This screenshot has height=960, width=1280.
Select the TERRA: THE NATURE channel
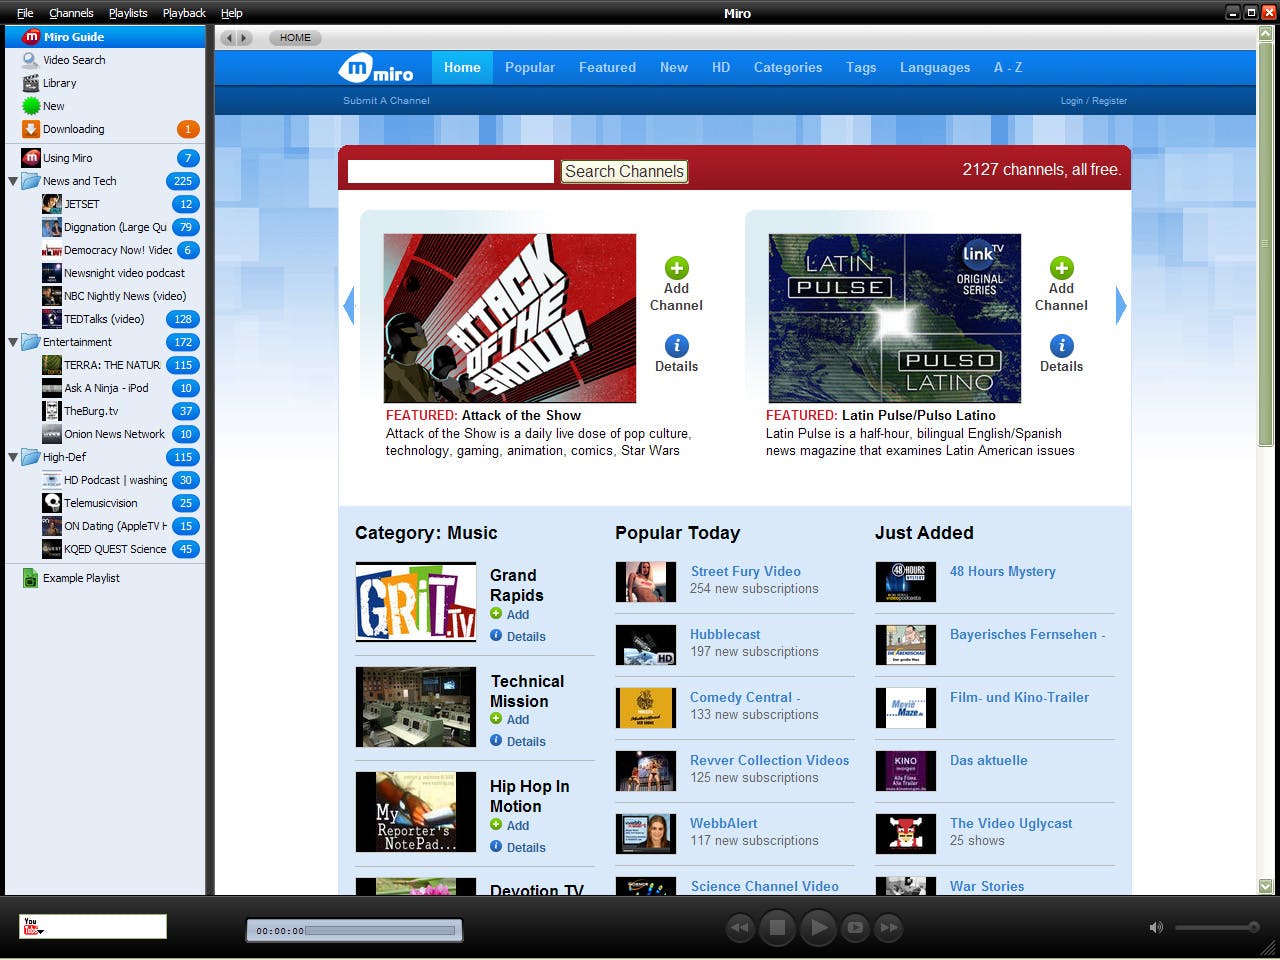105,365
